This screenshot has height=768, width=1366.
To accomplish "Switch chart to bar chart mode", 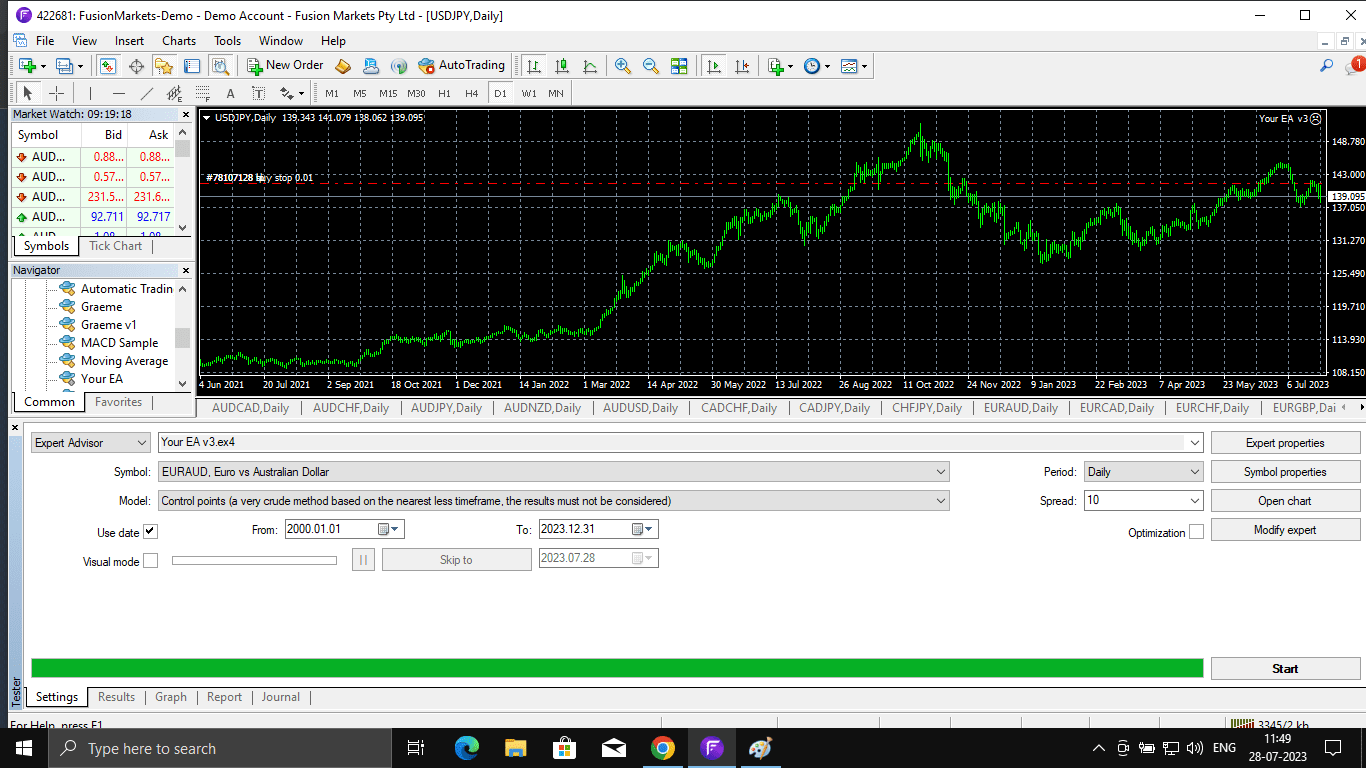I will pyautogui.click(x=534, y=66).
